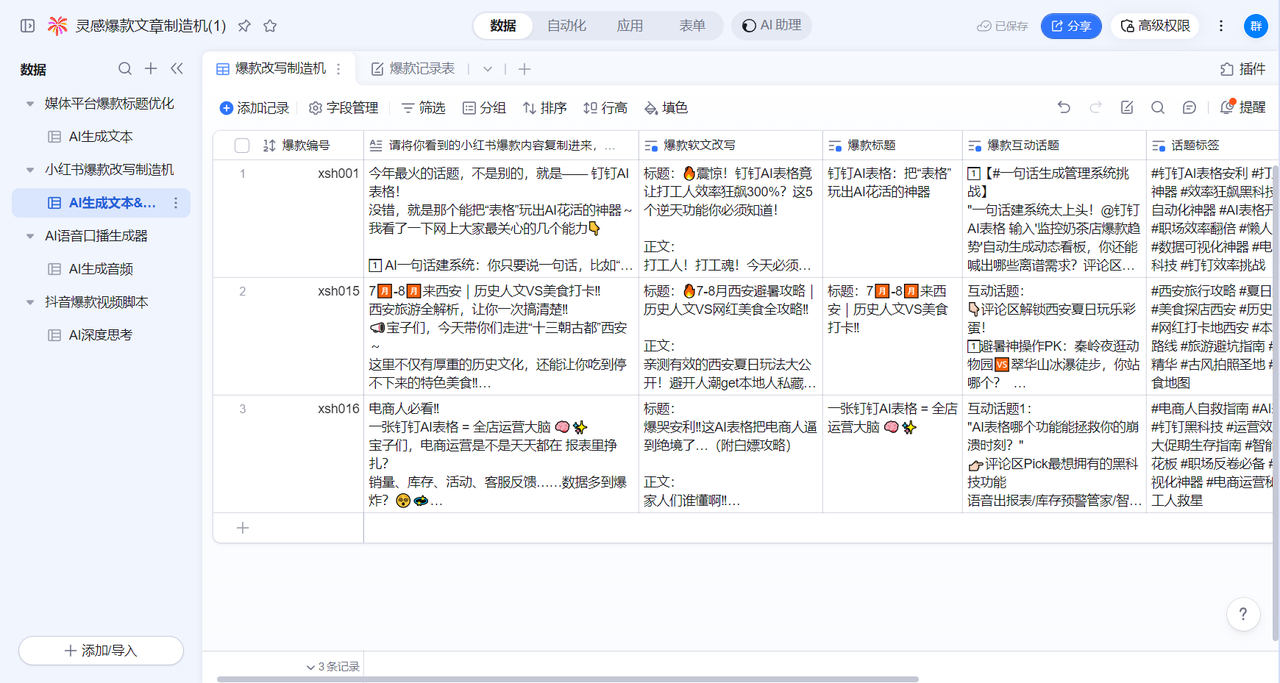Open the view tabs dropdown chevron
The width and height of the screenshot is (1280, 683).
488,69
